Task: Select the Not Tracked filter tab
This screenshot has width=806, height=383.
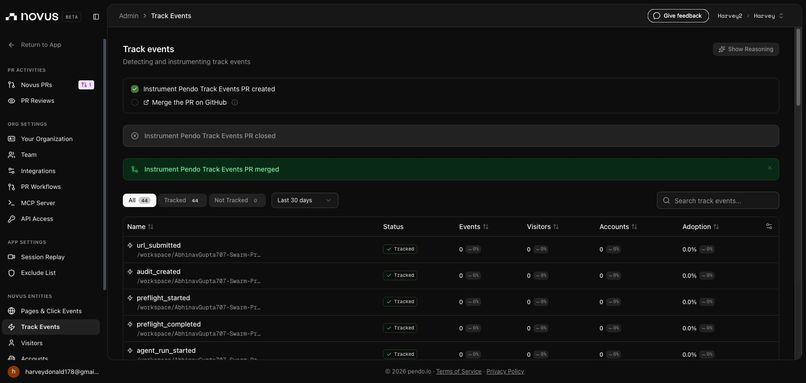Action: [x=237, y=200]
